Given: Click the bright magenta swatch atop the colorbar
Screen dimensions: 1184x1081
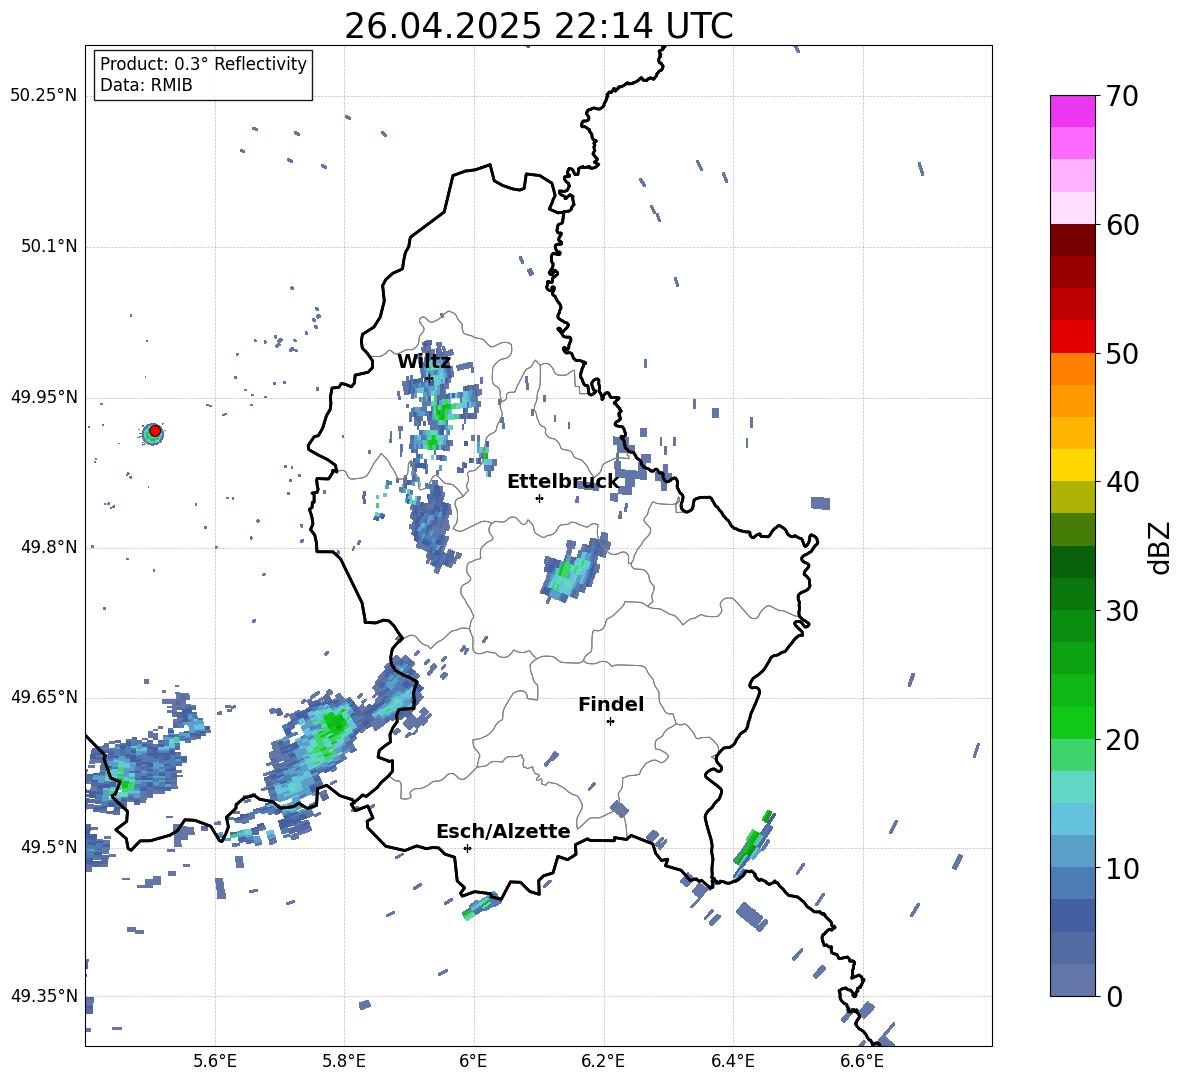Looking at the screenshot, I should point(1072,111).
